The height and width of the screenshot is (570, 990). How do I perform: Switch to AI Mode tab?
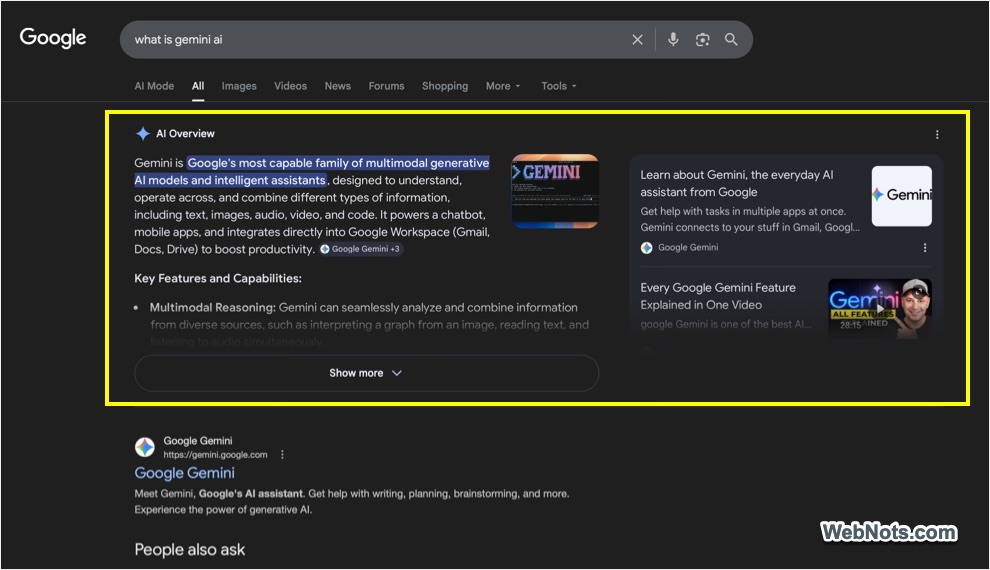[154, 86]
